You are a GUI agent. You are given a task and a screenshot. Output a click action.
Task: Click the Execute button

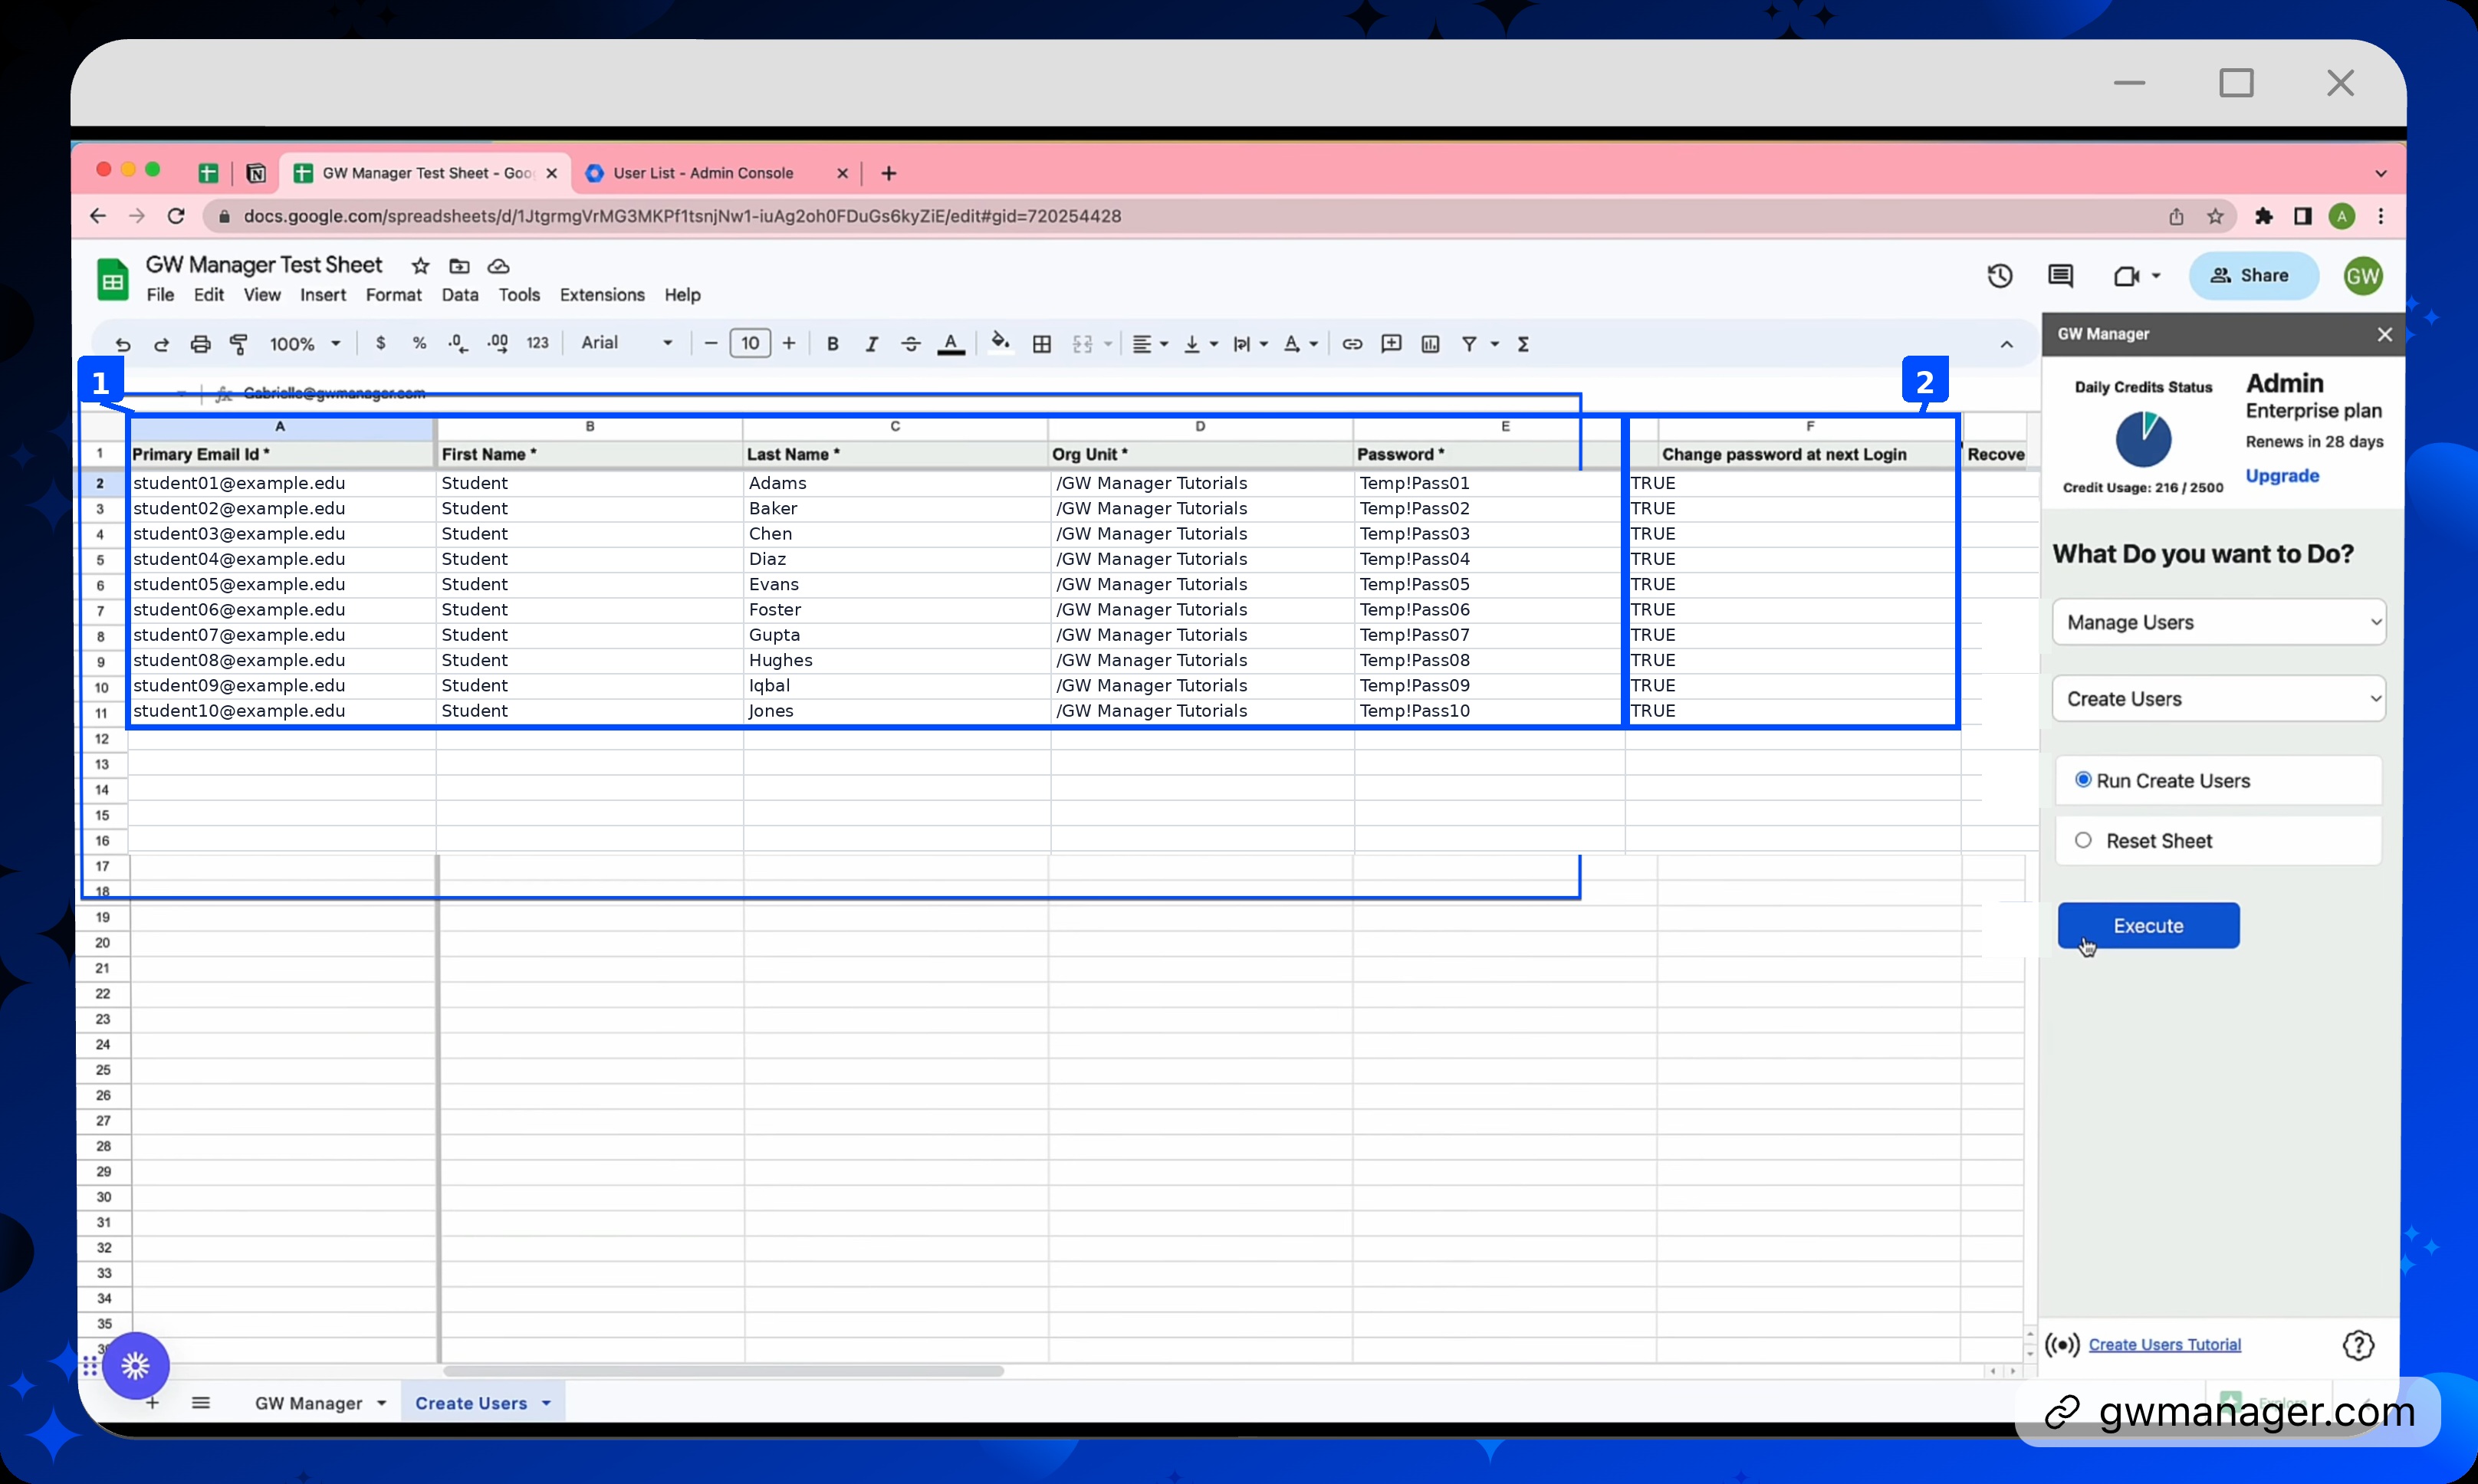(x=2148, y=926)
